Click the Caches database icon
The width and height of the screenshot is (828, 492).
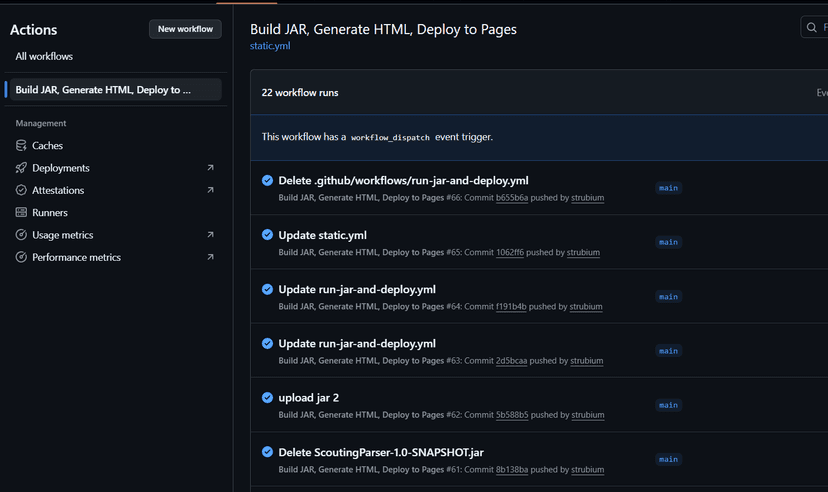(22, 146)
